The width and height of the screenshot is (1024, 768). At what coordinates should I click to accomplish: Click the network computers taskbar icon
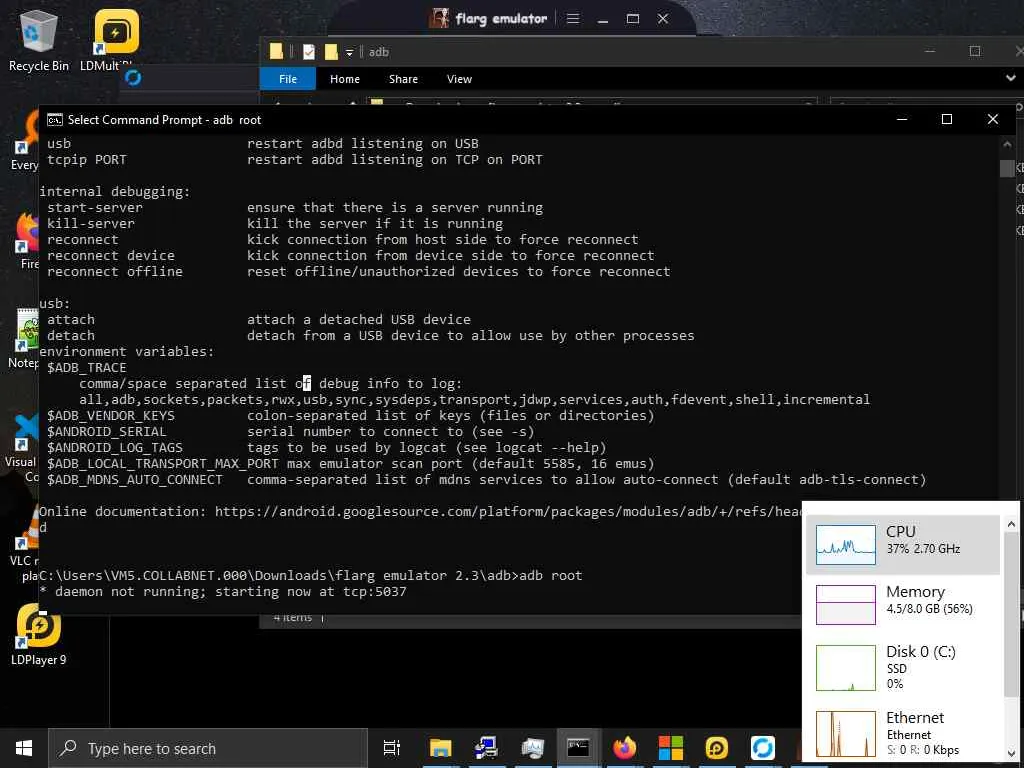tap(486, 748)
